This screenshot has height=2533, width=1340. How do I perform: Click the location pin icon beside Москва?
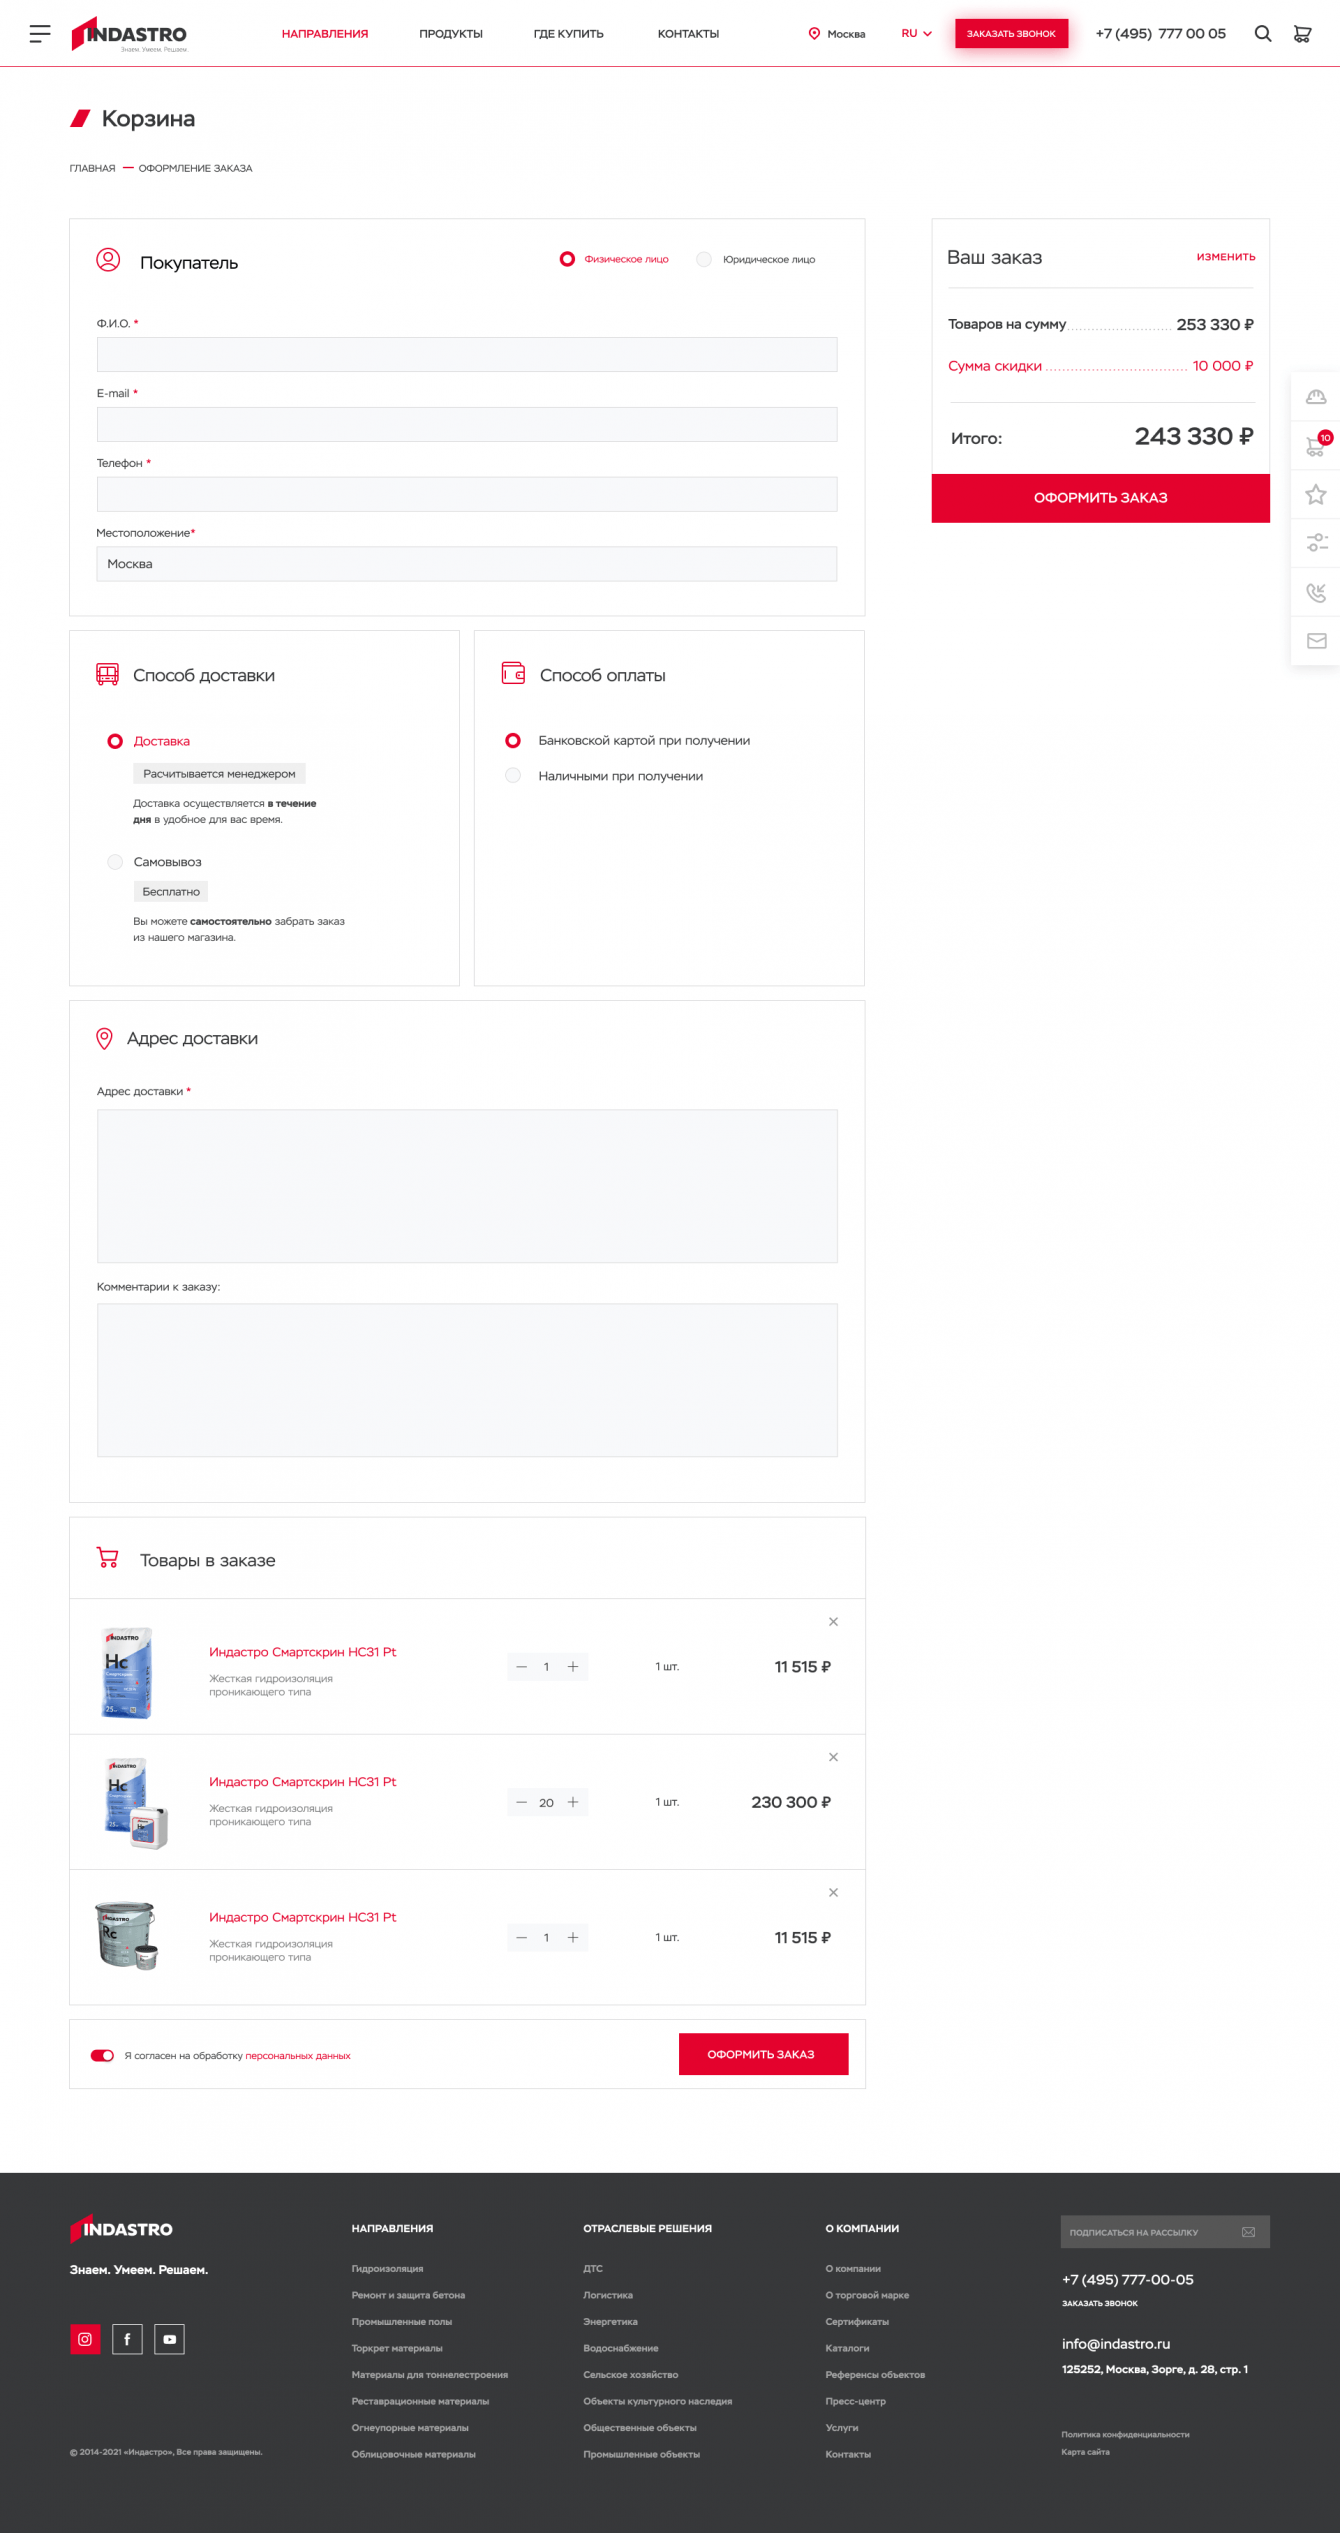[814, 34]
